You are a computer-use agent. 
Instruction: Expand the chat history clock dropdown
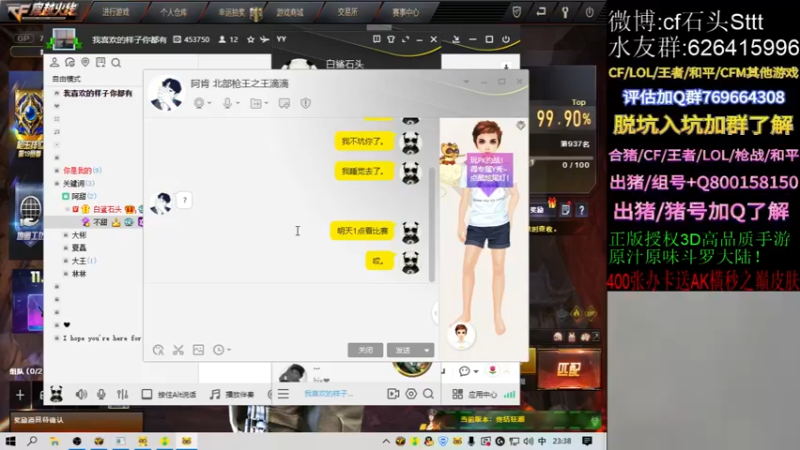(x=229, y=350)
